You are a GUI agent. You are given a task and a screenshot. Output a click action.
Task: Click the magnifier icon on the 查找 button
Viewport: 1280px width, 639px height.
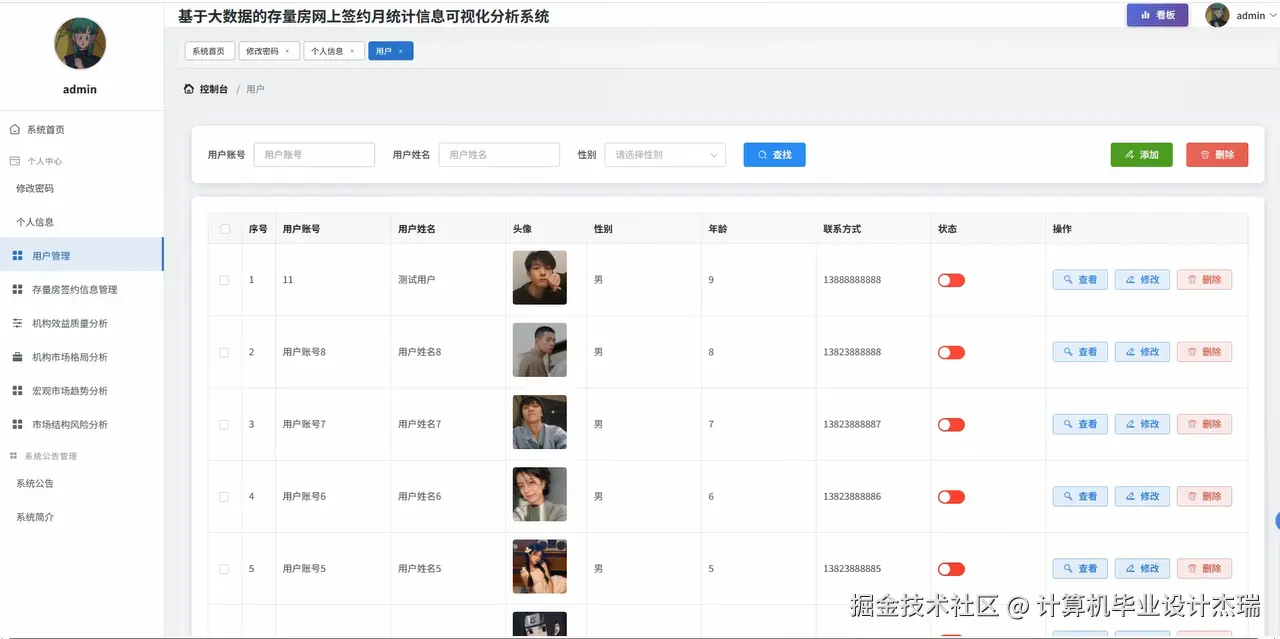[x=762, y=154]
